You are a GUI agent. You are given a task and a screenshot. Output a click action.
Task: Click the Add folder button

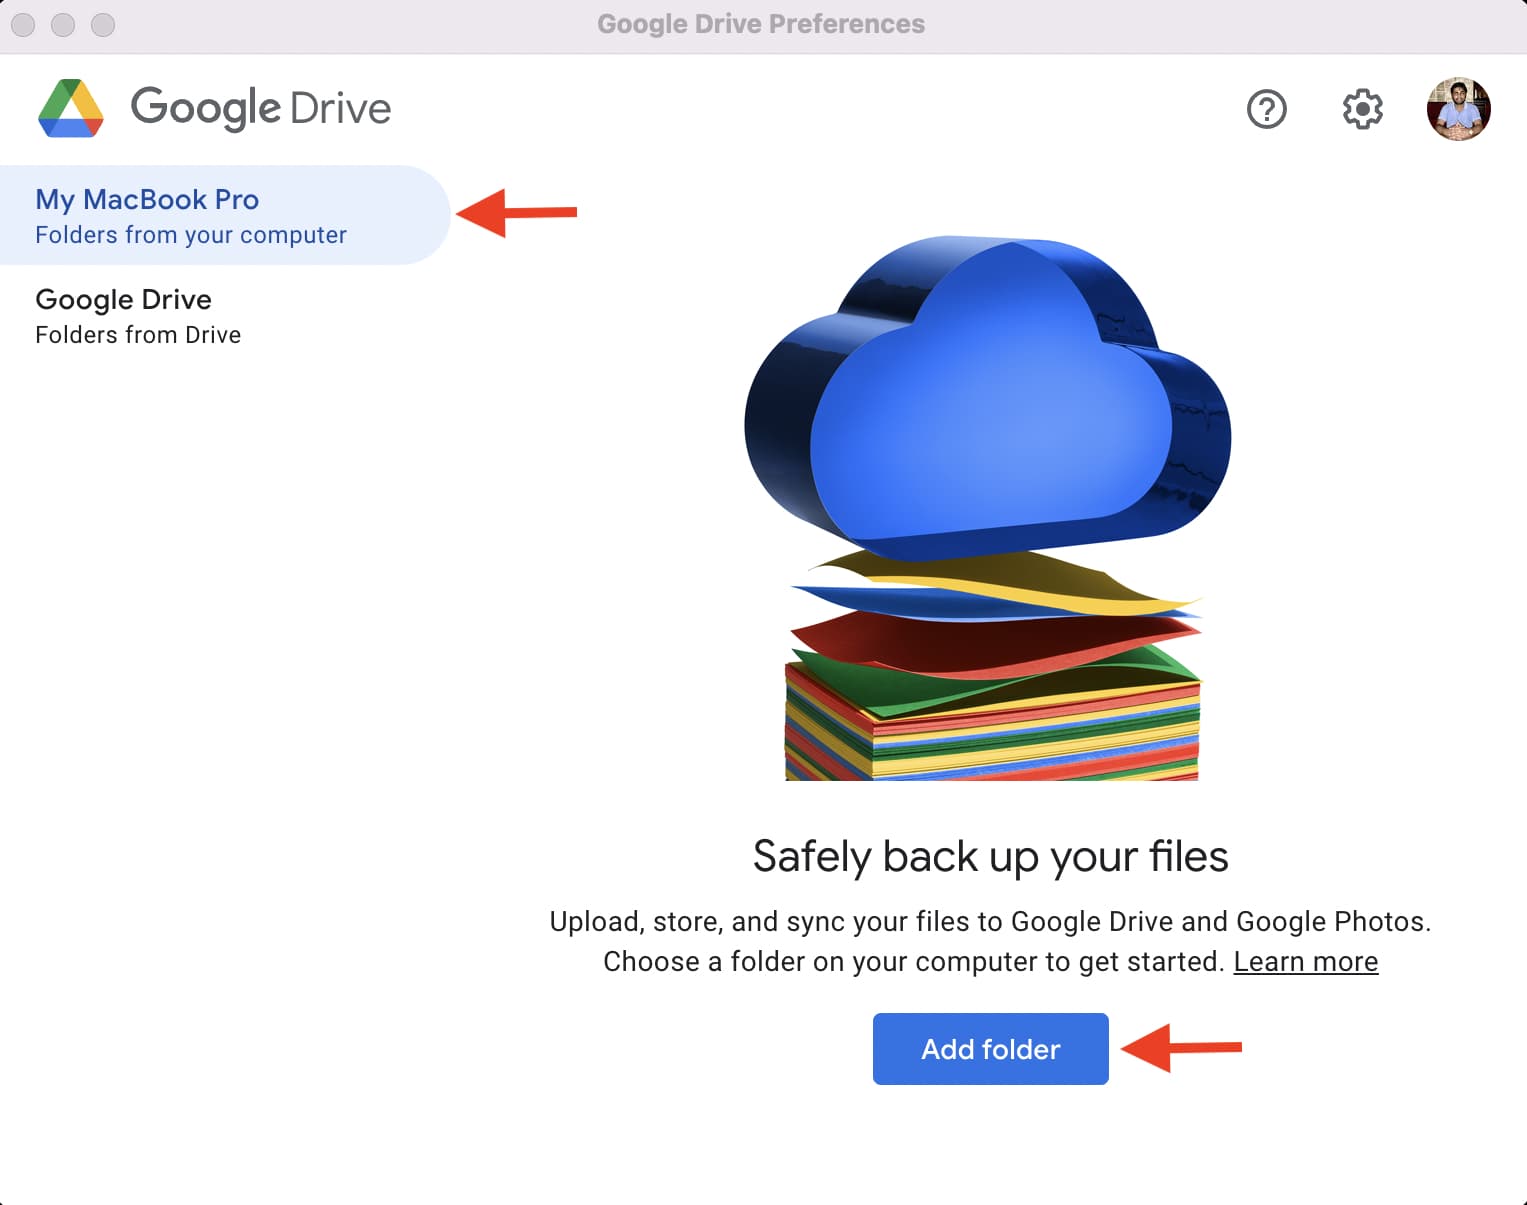pos(990,1049)
